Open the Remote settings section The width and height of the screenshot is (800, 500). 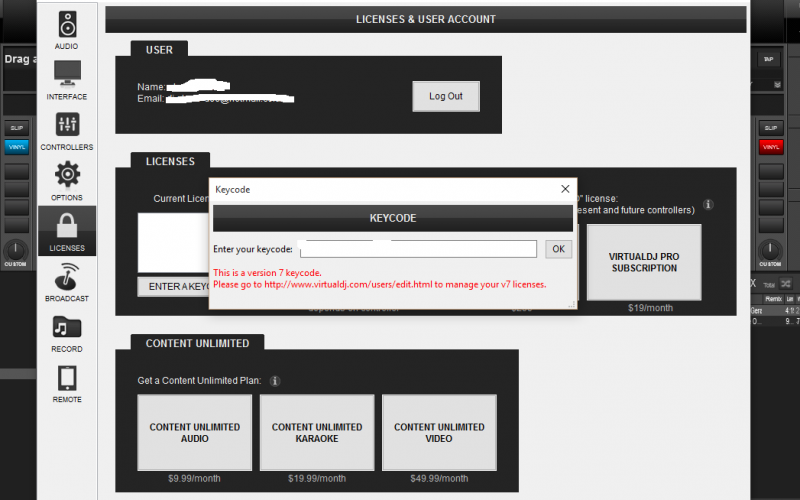click(x=67, y=383)
